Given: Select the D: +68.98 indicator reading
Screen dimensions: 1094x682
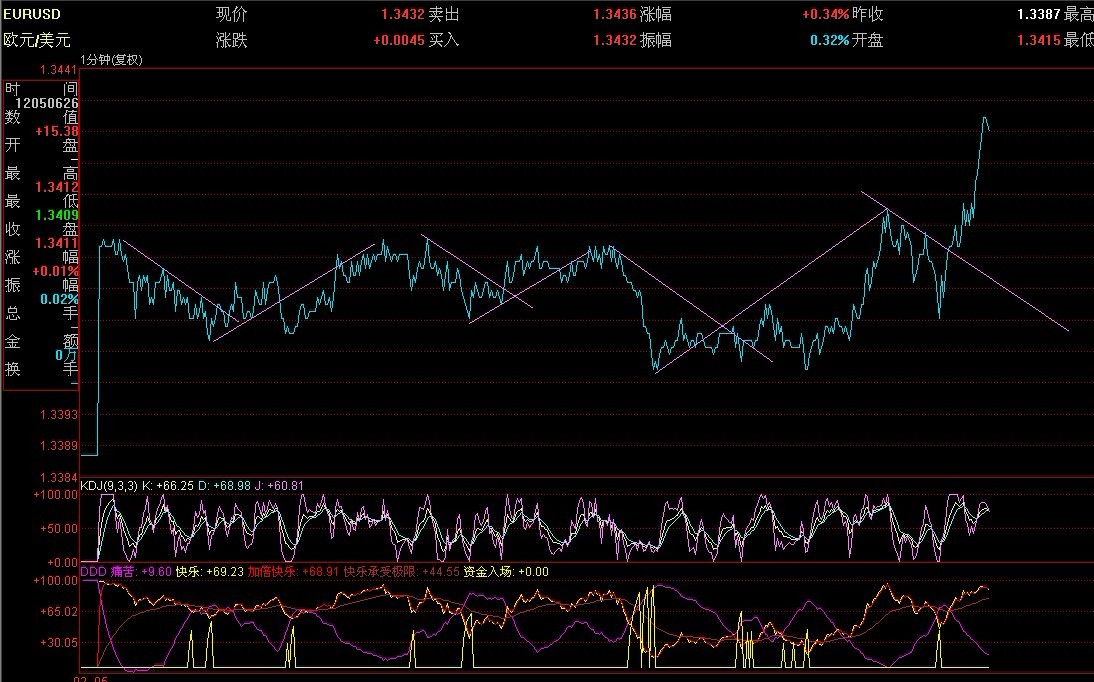Looking at the screenshot, I should pos(224,486).
